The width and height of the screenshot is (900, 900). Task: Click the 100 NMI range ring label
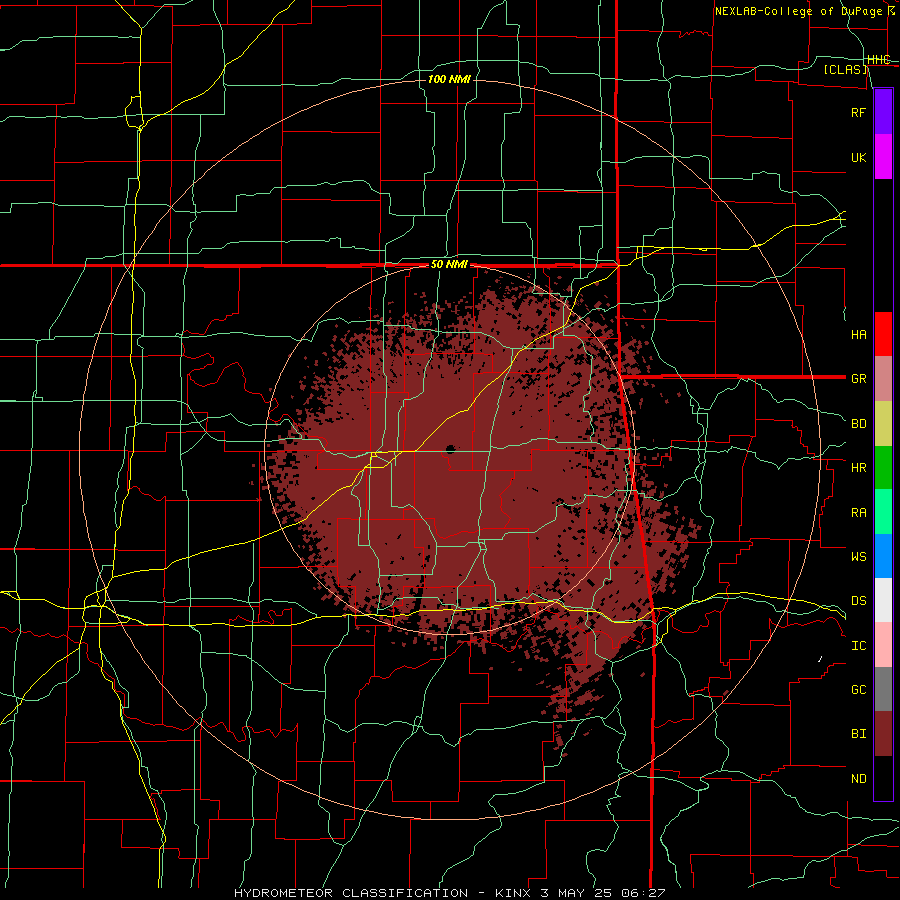point(449,79)
